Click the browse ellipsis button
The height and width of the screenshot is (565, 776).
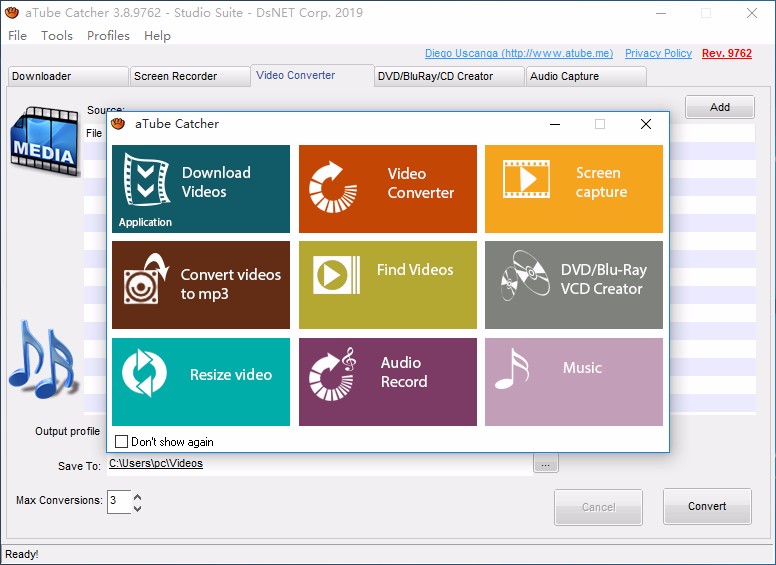click(x=545, y=464)
